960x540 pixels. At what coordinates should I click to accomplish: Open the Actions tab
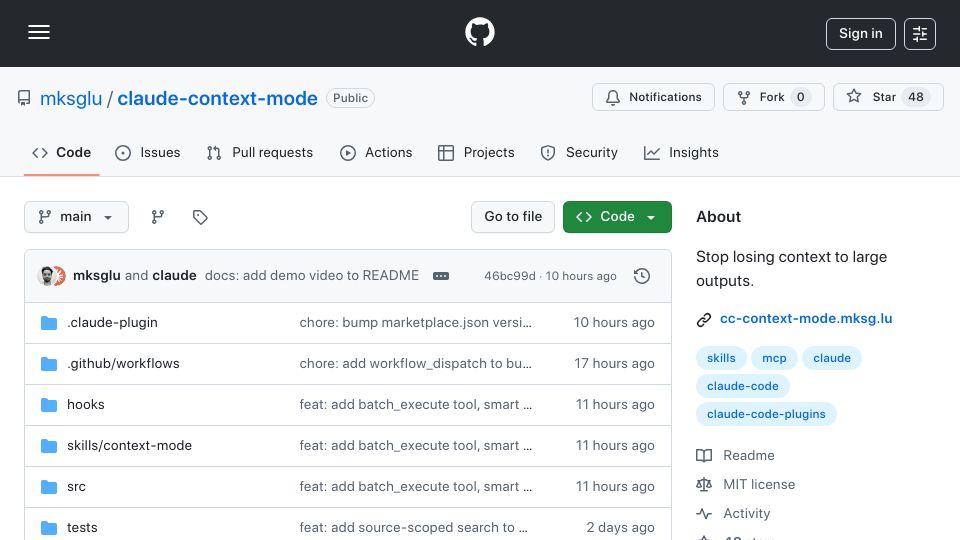[x=376, y=152]
